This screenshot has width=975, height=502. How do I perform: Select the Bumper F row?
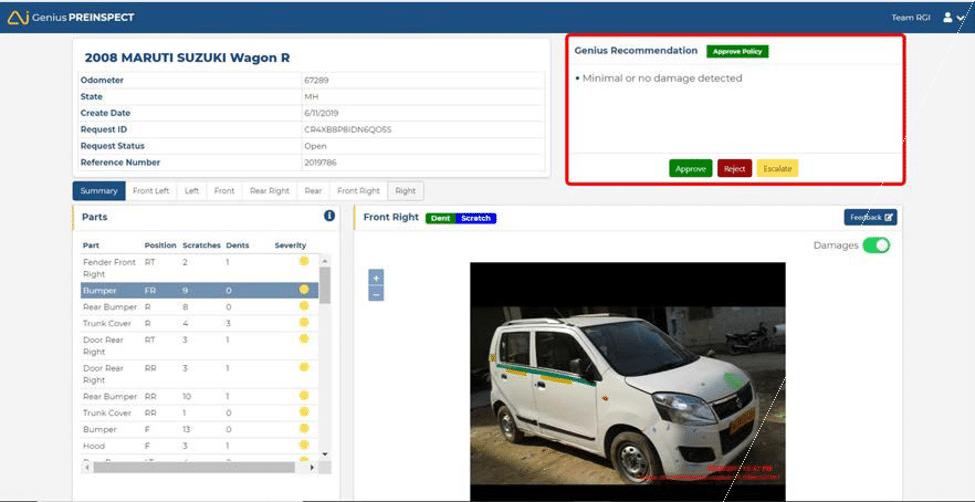coord(200,429)
